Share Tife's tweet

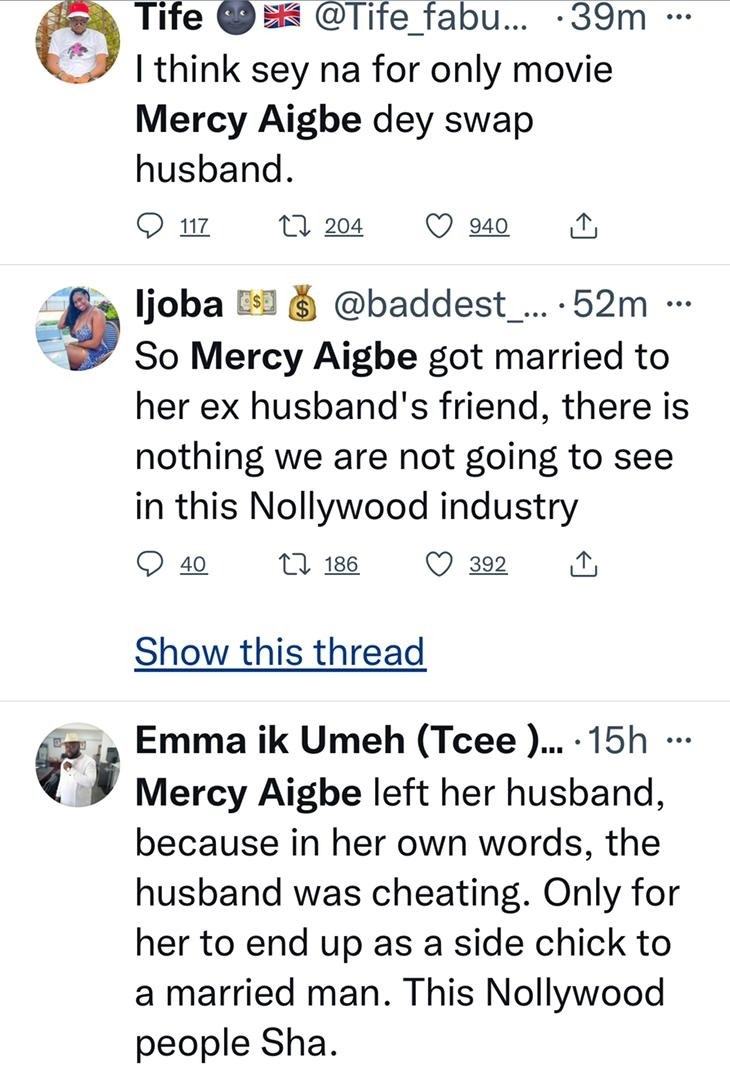point(583,228)
